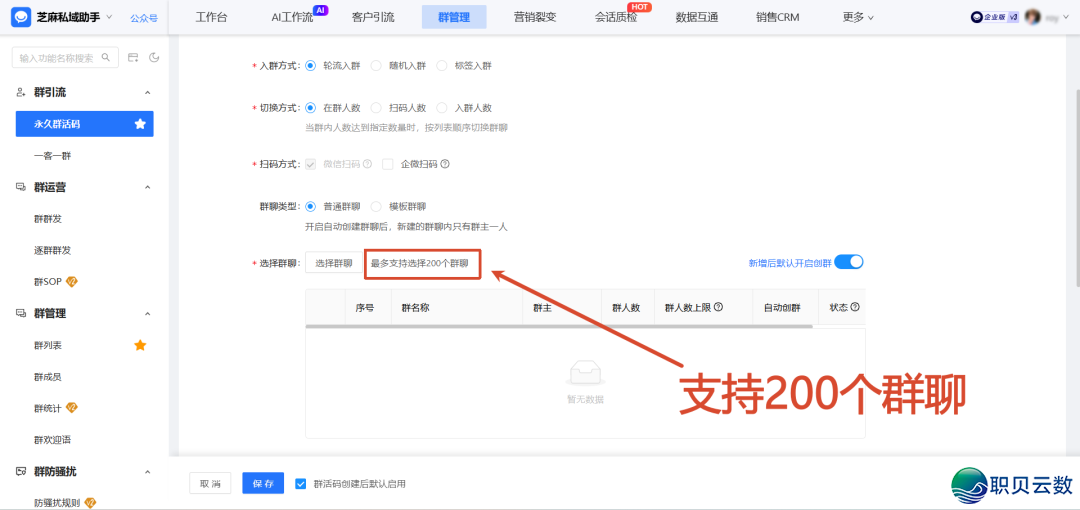Collapse the 群防骚扰 section chevron
Screen dimensions: 1080x510
coord(147,472)
